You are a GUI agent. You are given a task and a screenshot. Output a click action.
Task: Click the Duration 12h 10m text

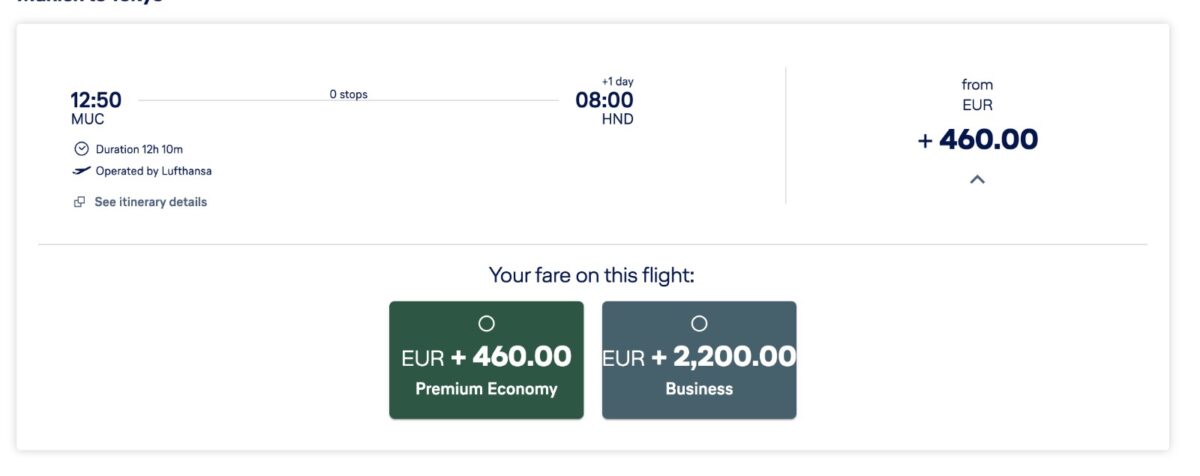139,149
